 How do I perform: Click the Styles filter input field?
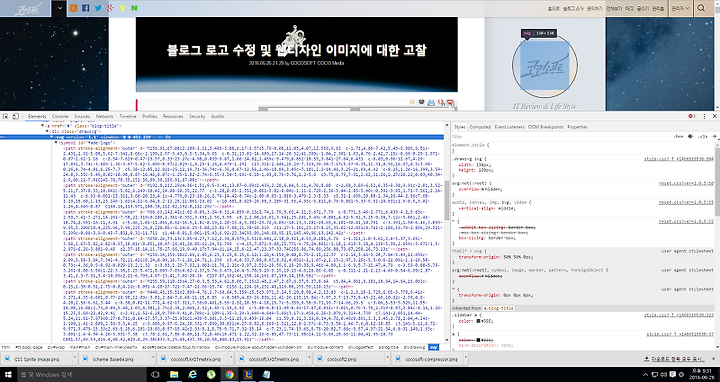pos(560,136)
